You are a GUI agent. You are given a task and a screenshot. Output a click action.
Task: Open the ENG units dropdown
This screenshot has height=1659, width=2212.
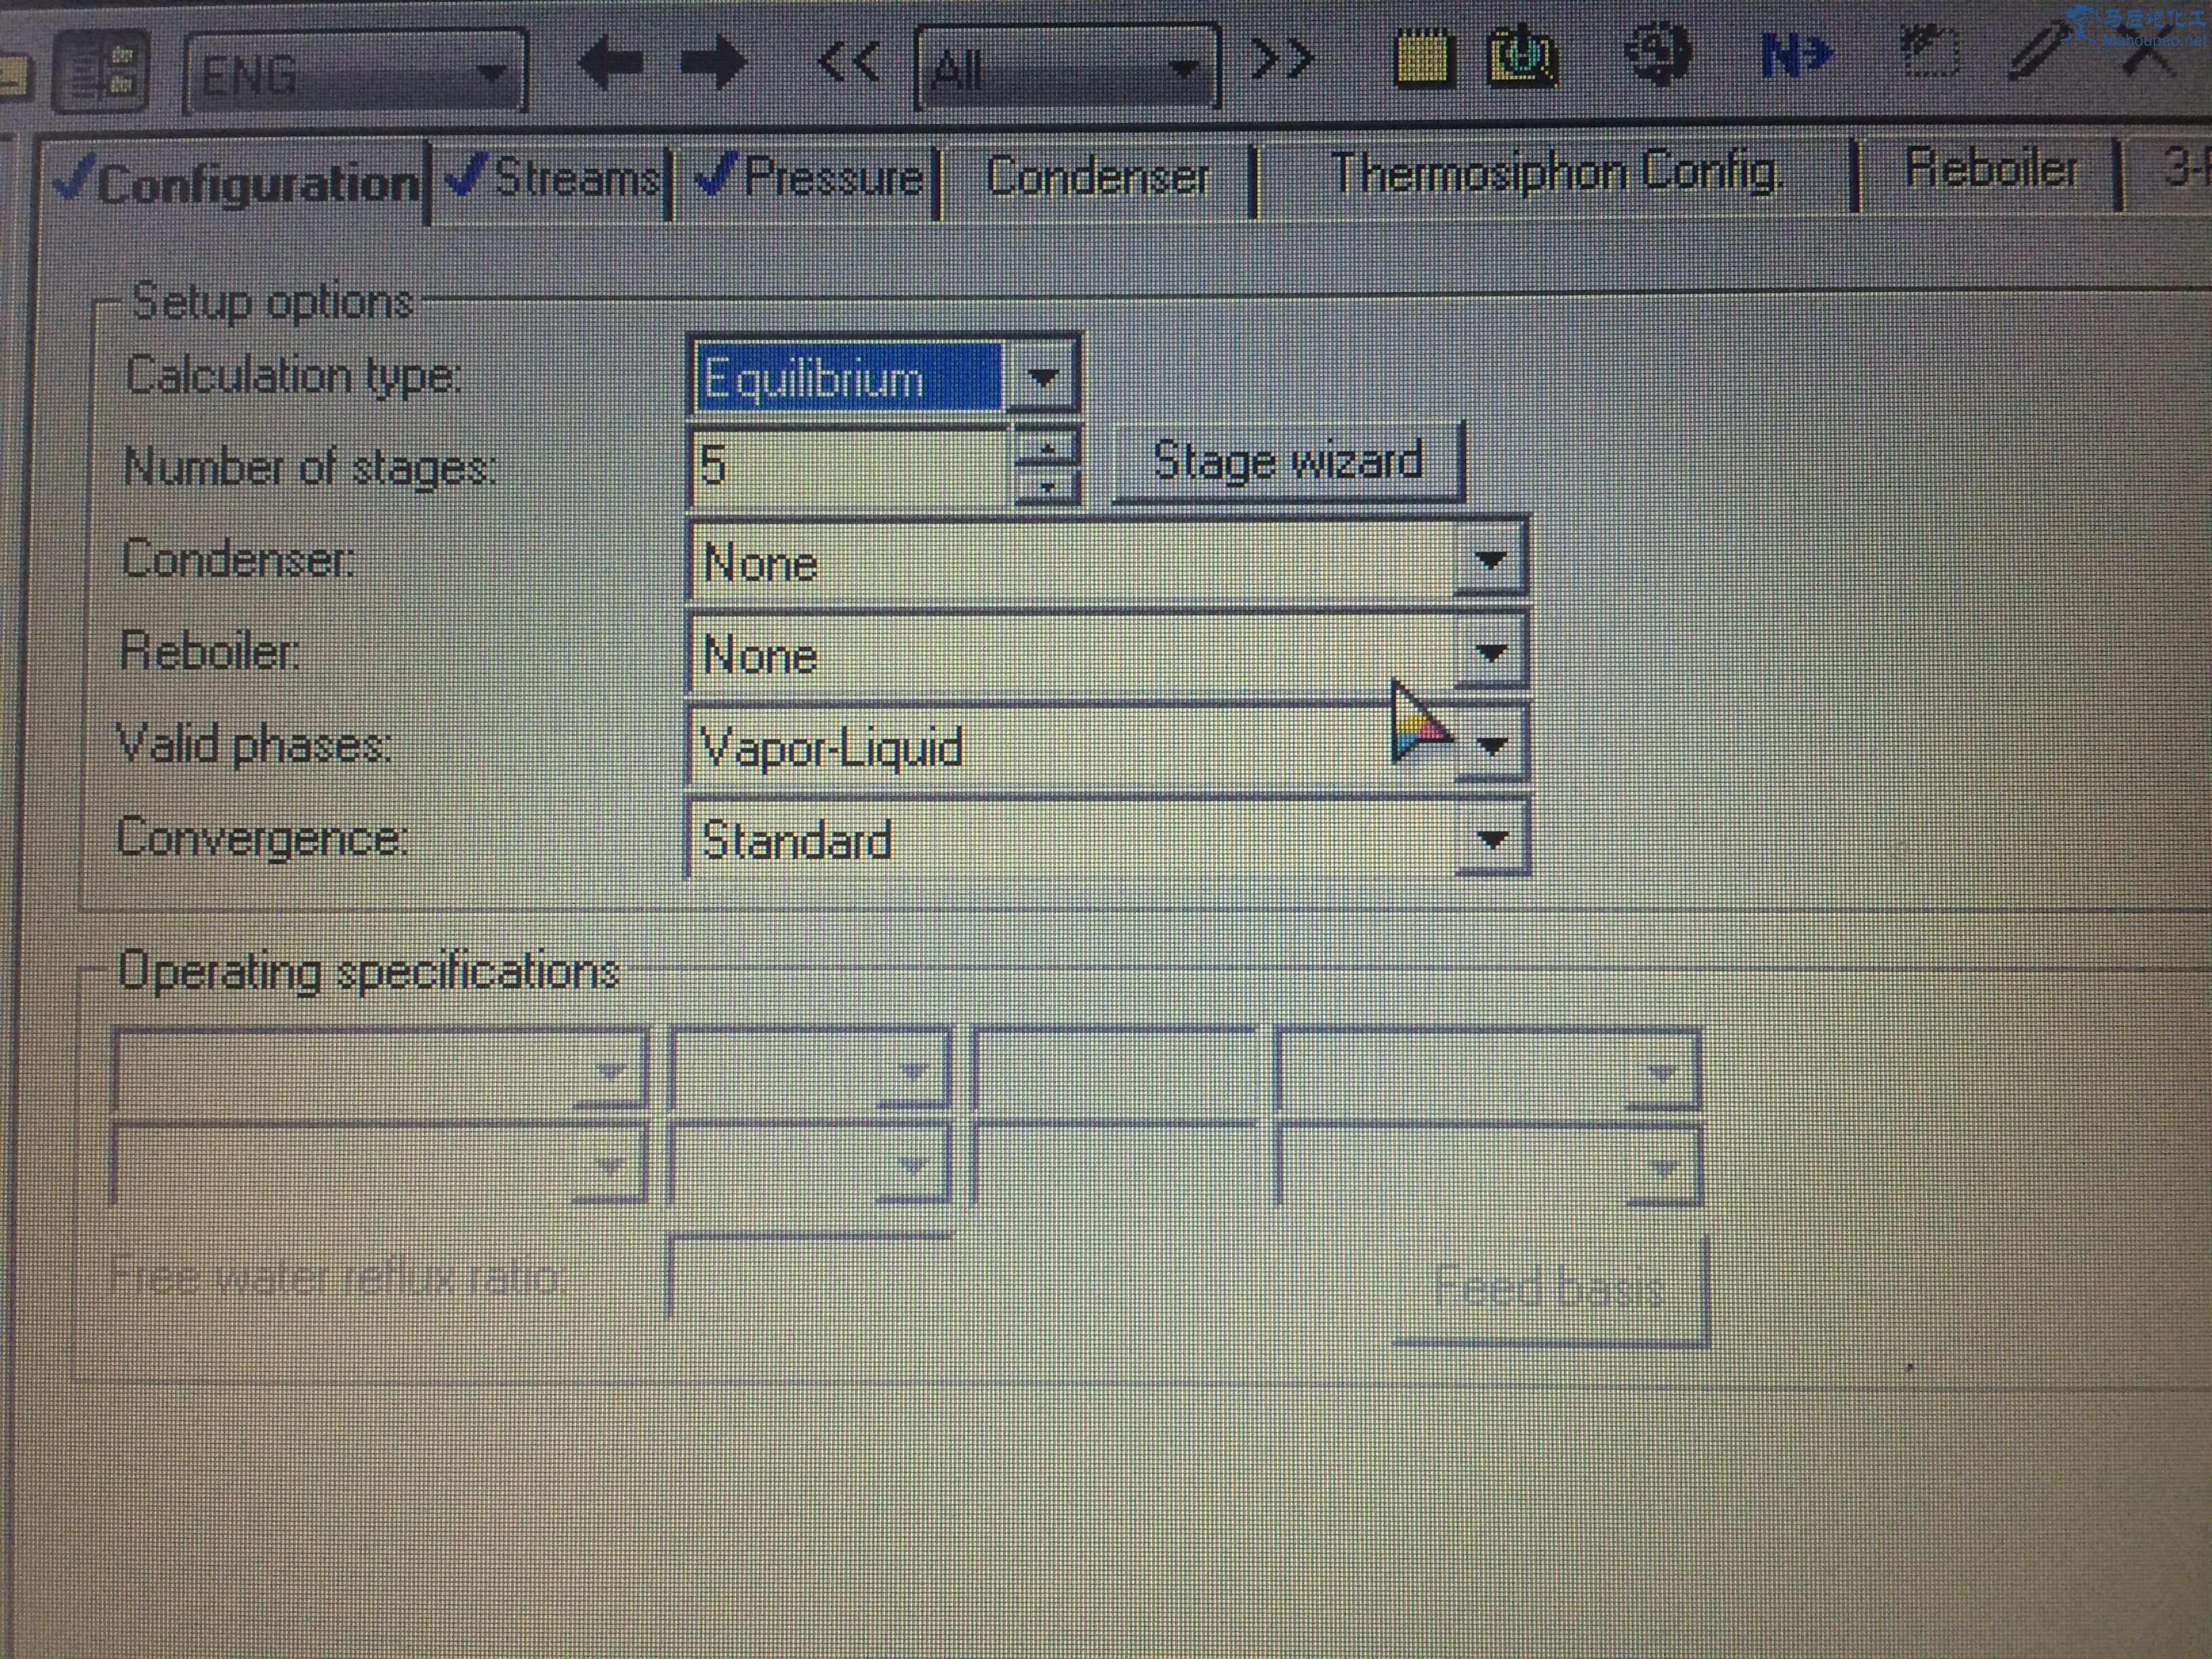coord(355,72)
